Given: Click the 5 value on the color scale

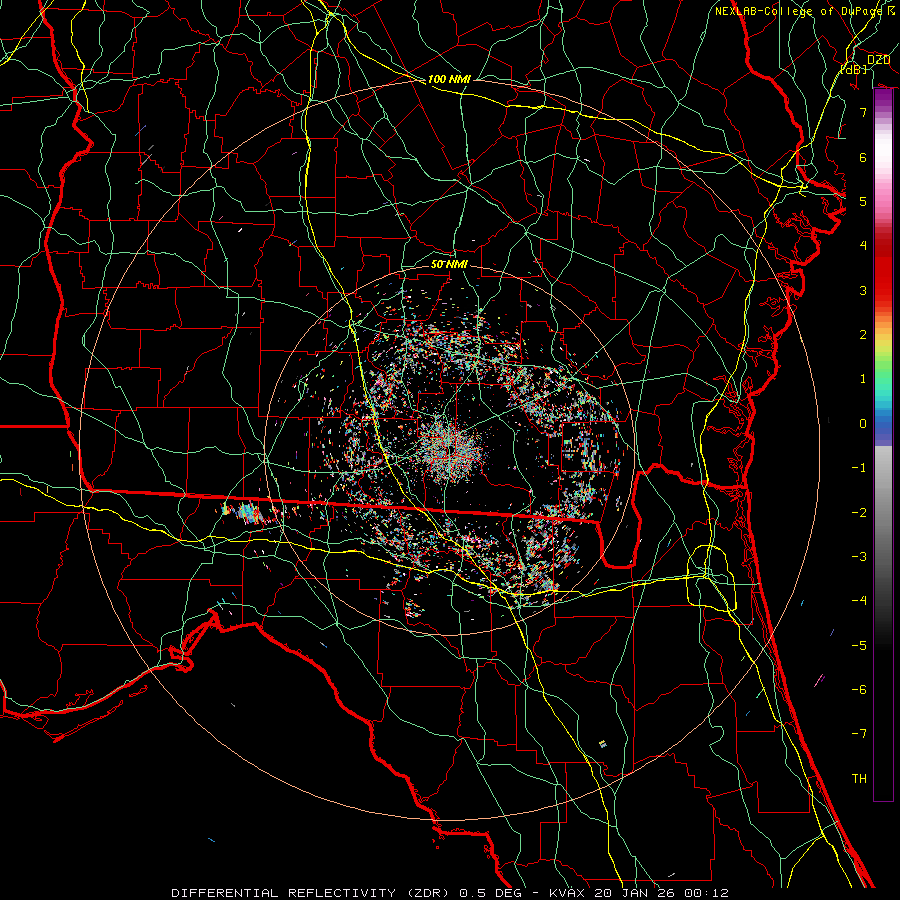Looking at the screenshot, I should point(863,201).
